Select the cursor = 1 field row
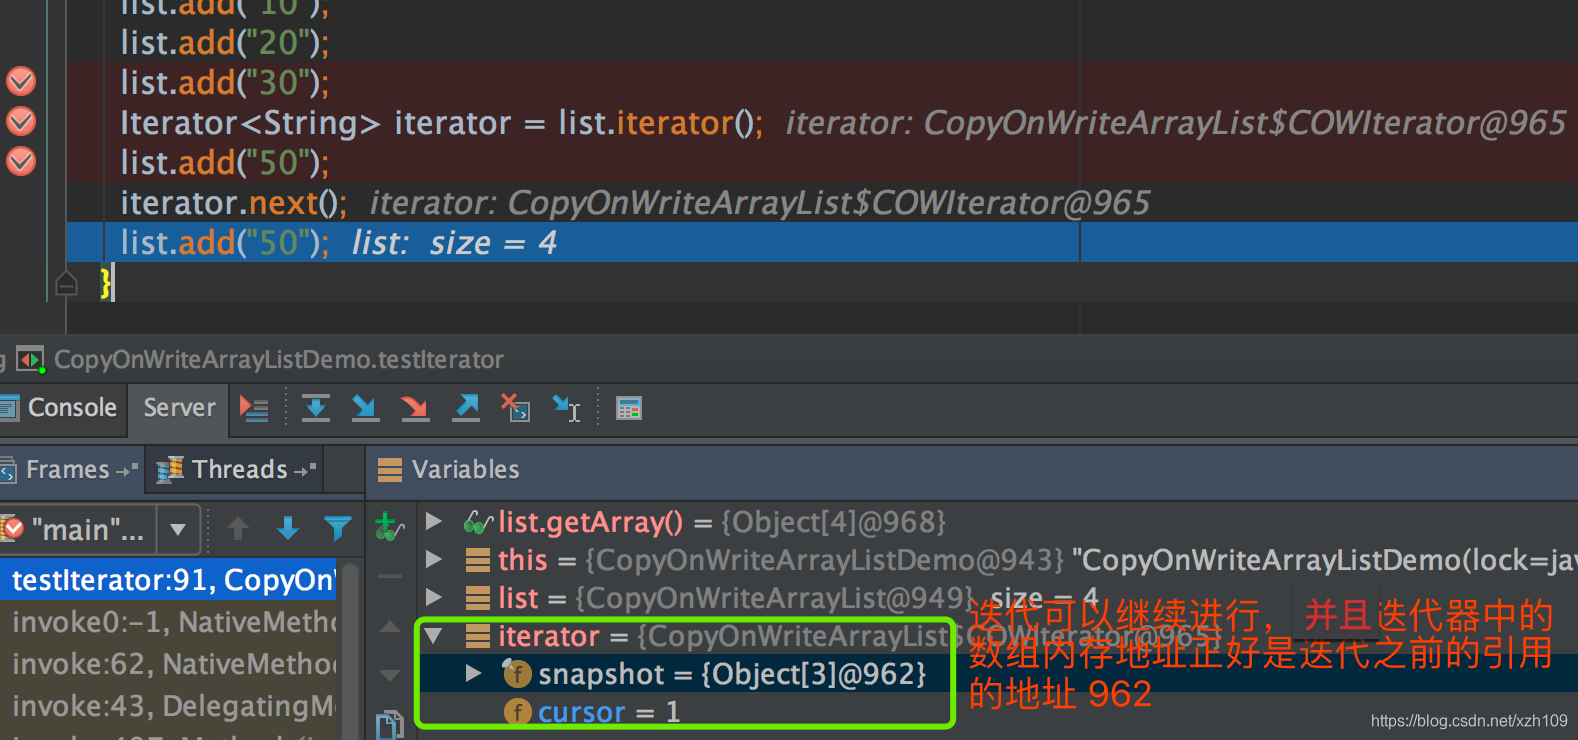 (x=609, y=712)
